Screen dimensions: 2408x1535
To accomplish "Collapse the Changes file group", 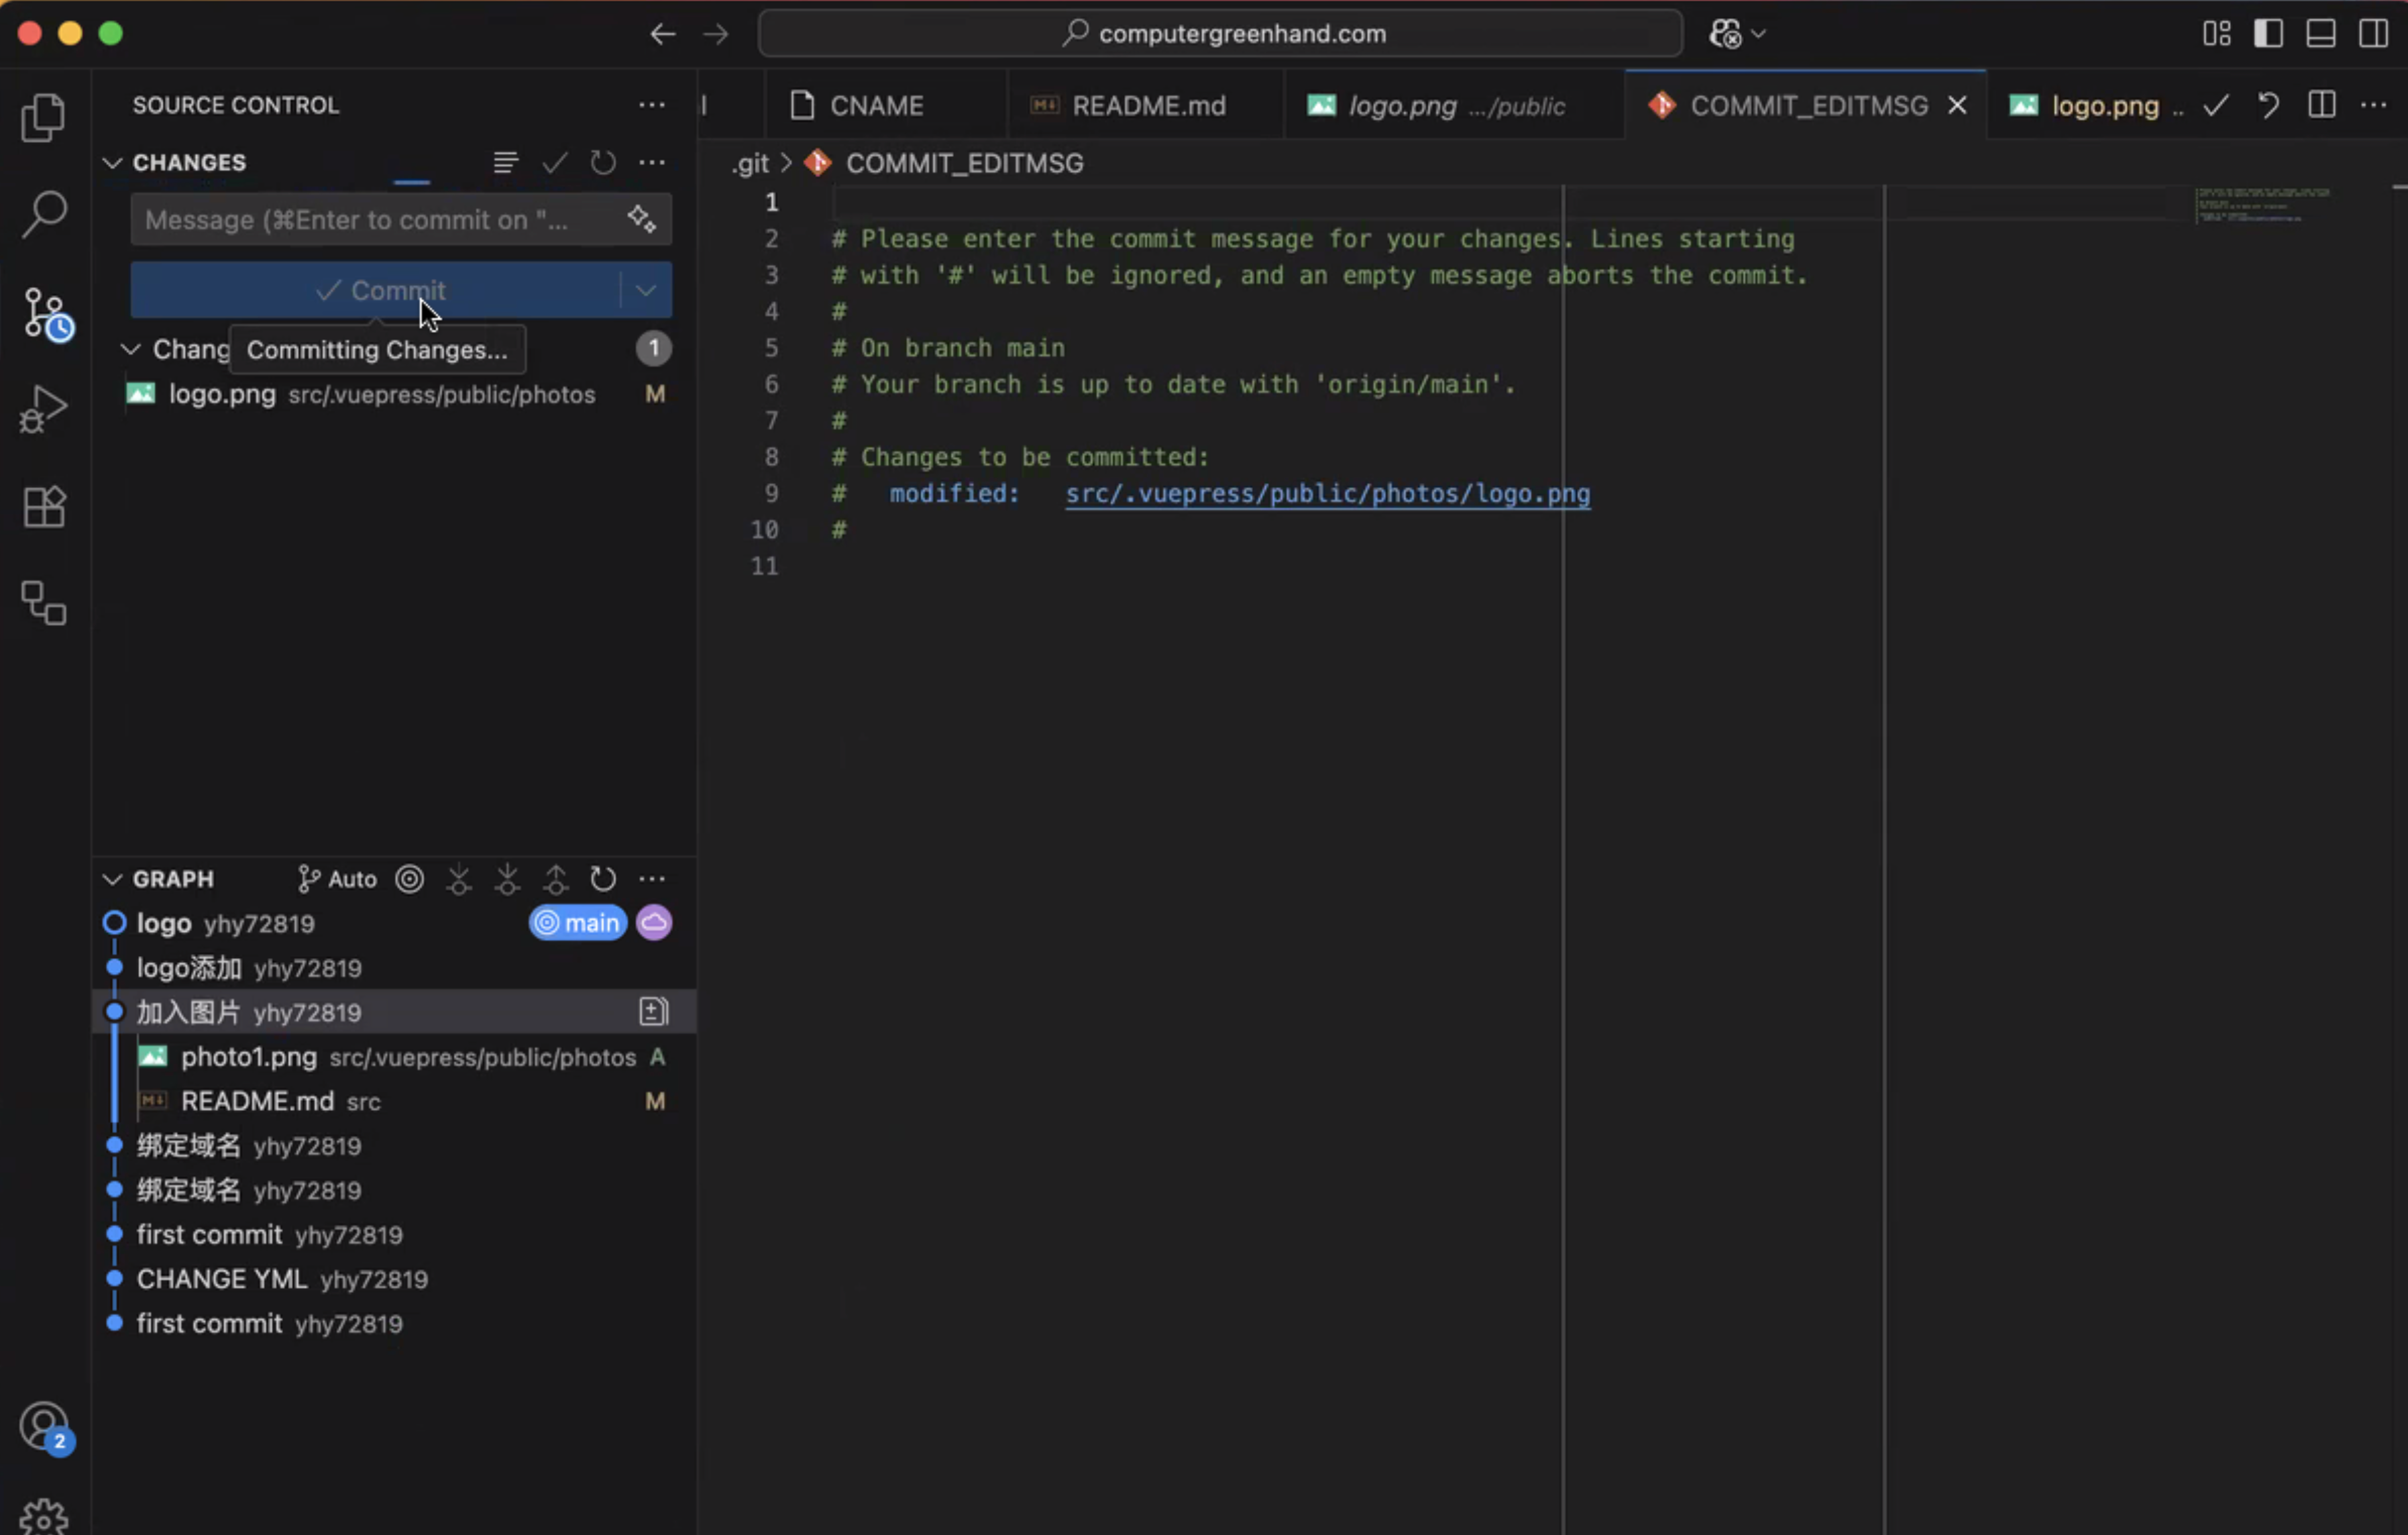I will tap(130, 349).
